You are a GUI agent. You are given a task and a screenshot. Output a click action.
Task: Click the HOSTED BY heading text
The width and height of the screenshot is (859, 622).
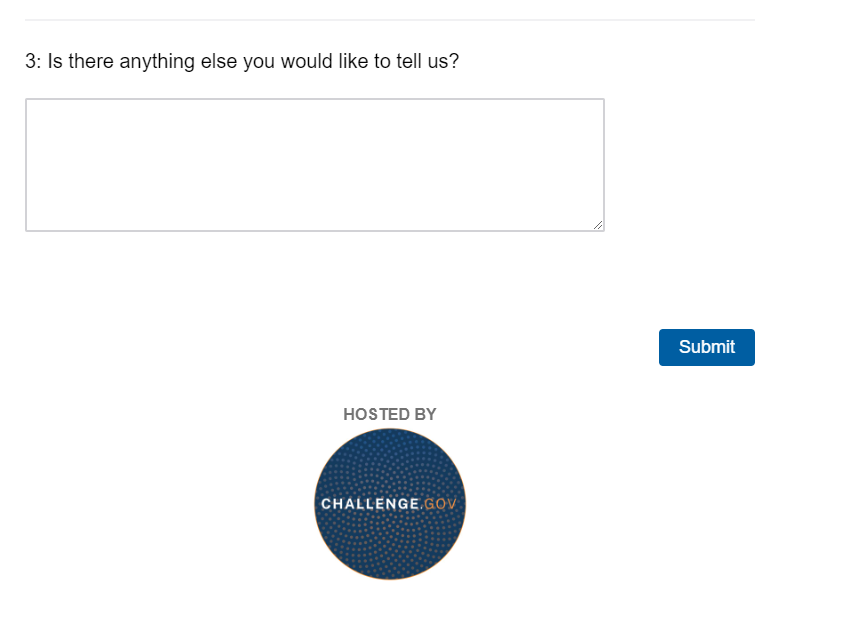pyautogui.click(x=390, y=414)
